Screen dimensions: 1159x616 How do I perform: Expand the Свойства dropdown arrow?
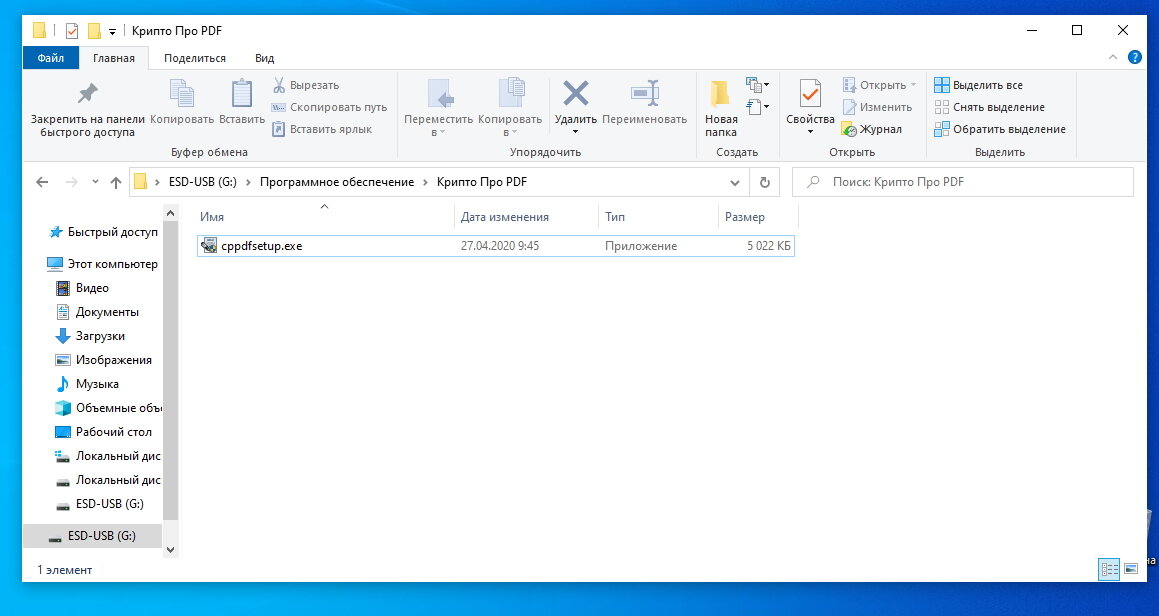click(x=810, y=132)
